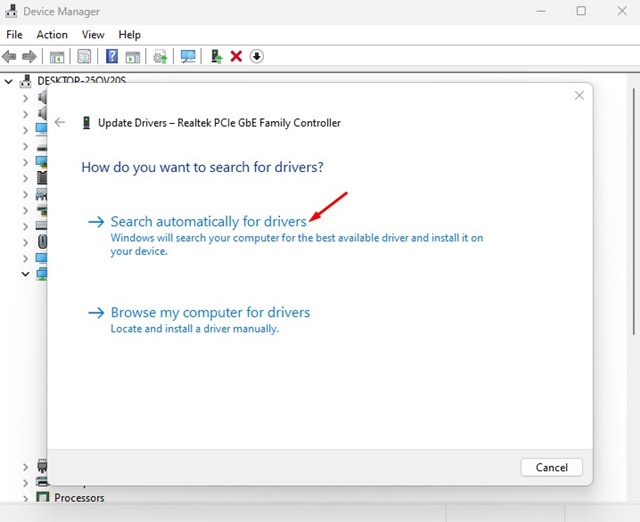Click the Disable device down-arrow circle icon
This screenshot has height=522, width=640.
pos(257,56)
